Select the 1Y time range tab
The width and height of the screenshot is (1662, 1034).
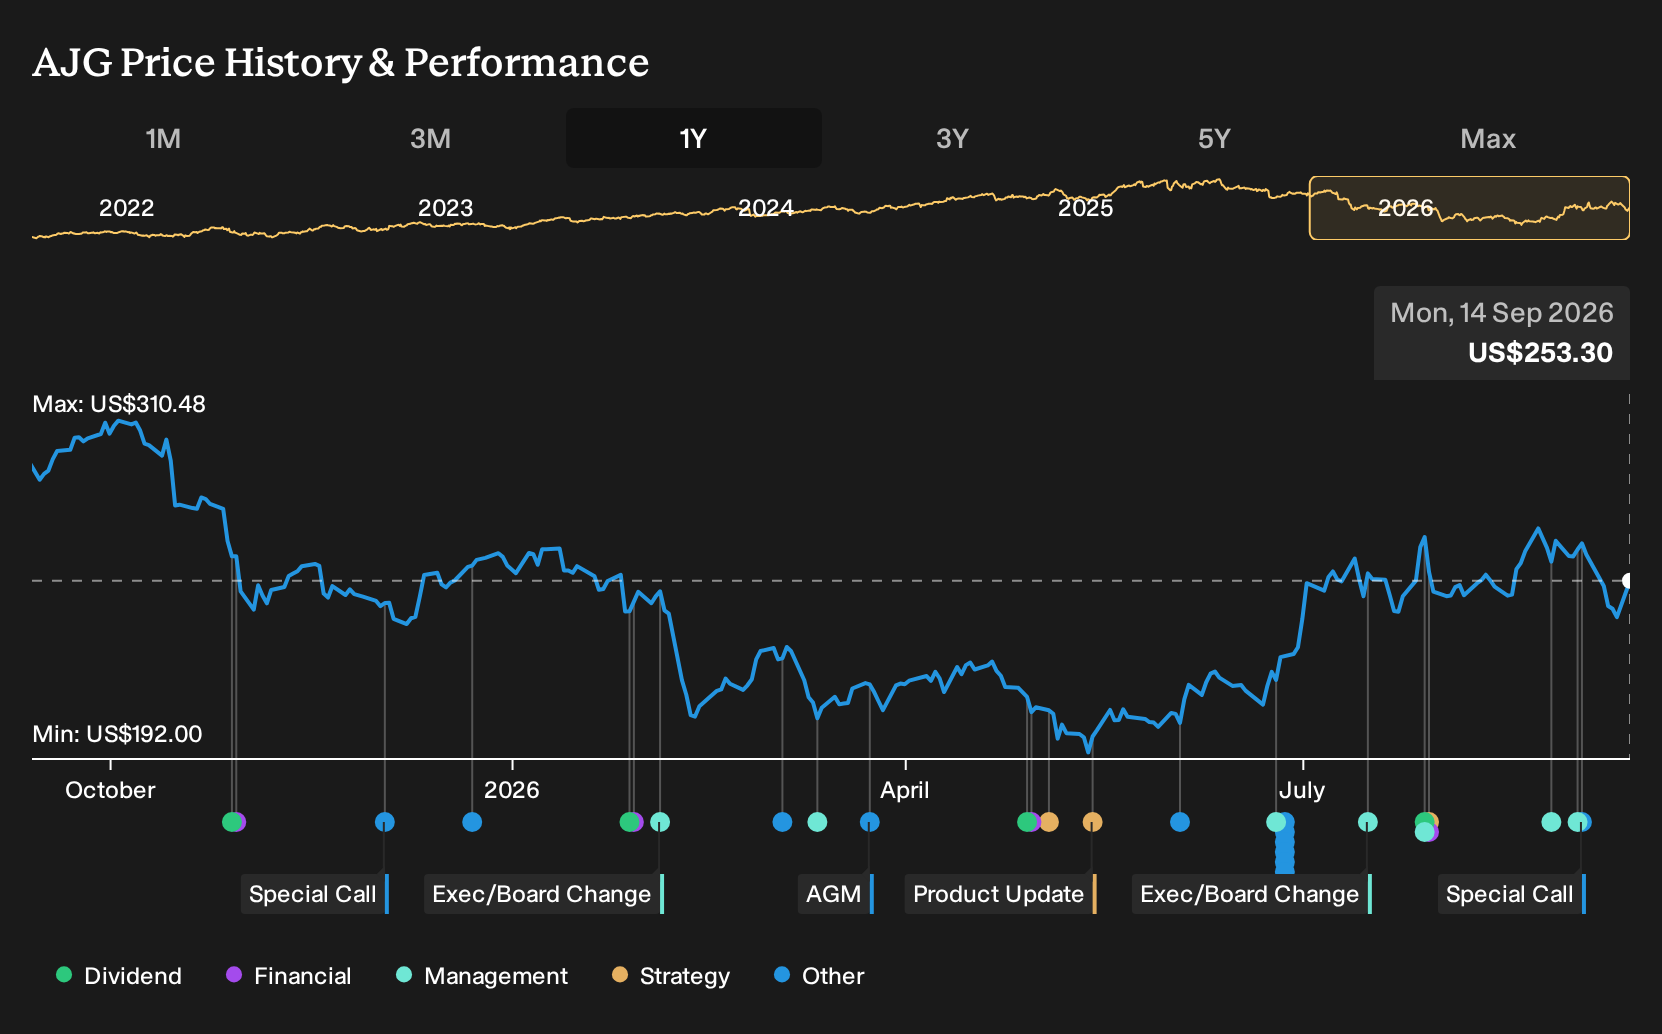[694, 138]
